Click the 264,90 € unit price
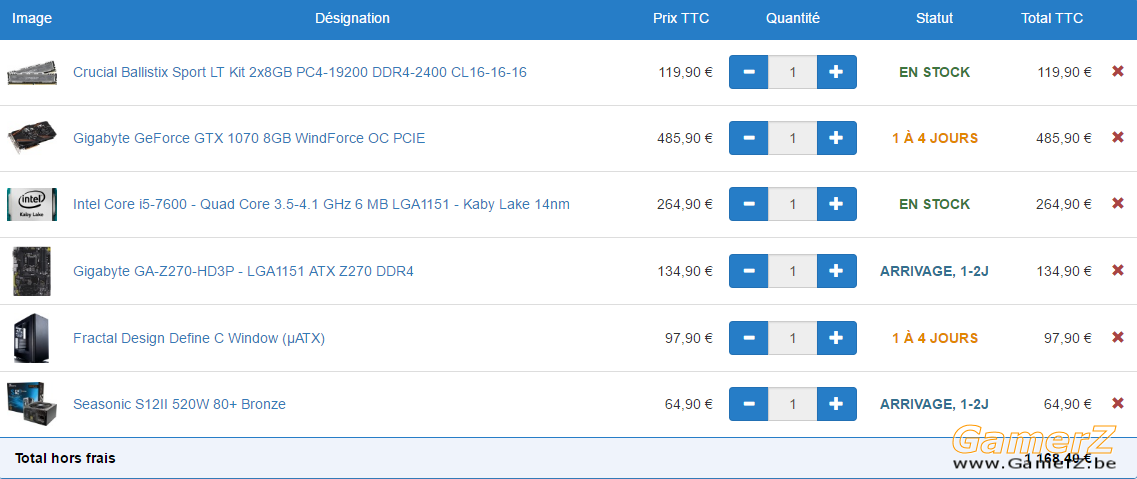 pyautogui.click(x=685, y=204)
